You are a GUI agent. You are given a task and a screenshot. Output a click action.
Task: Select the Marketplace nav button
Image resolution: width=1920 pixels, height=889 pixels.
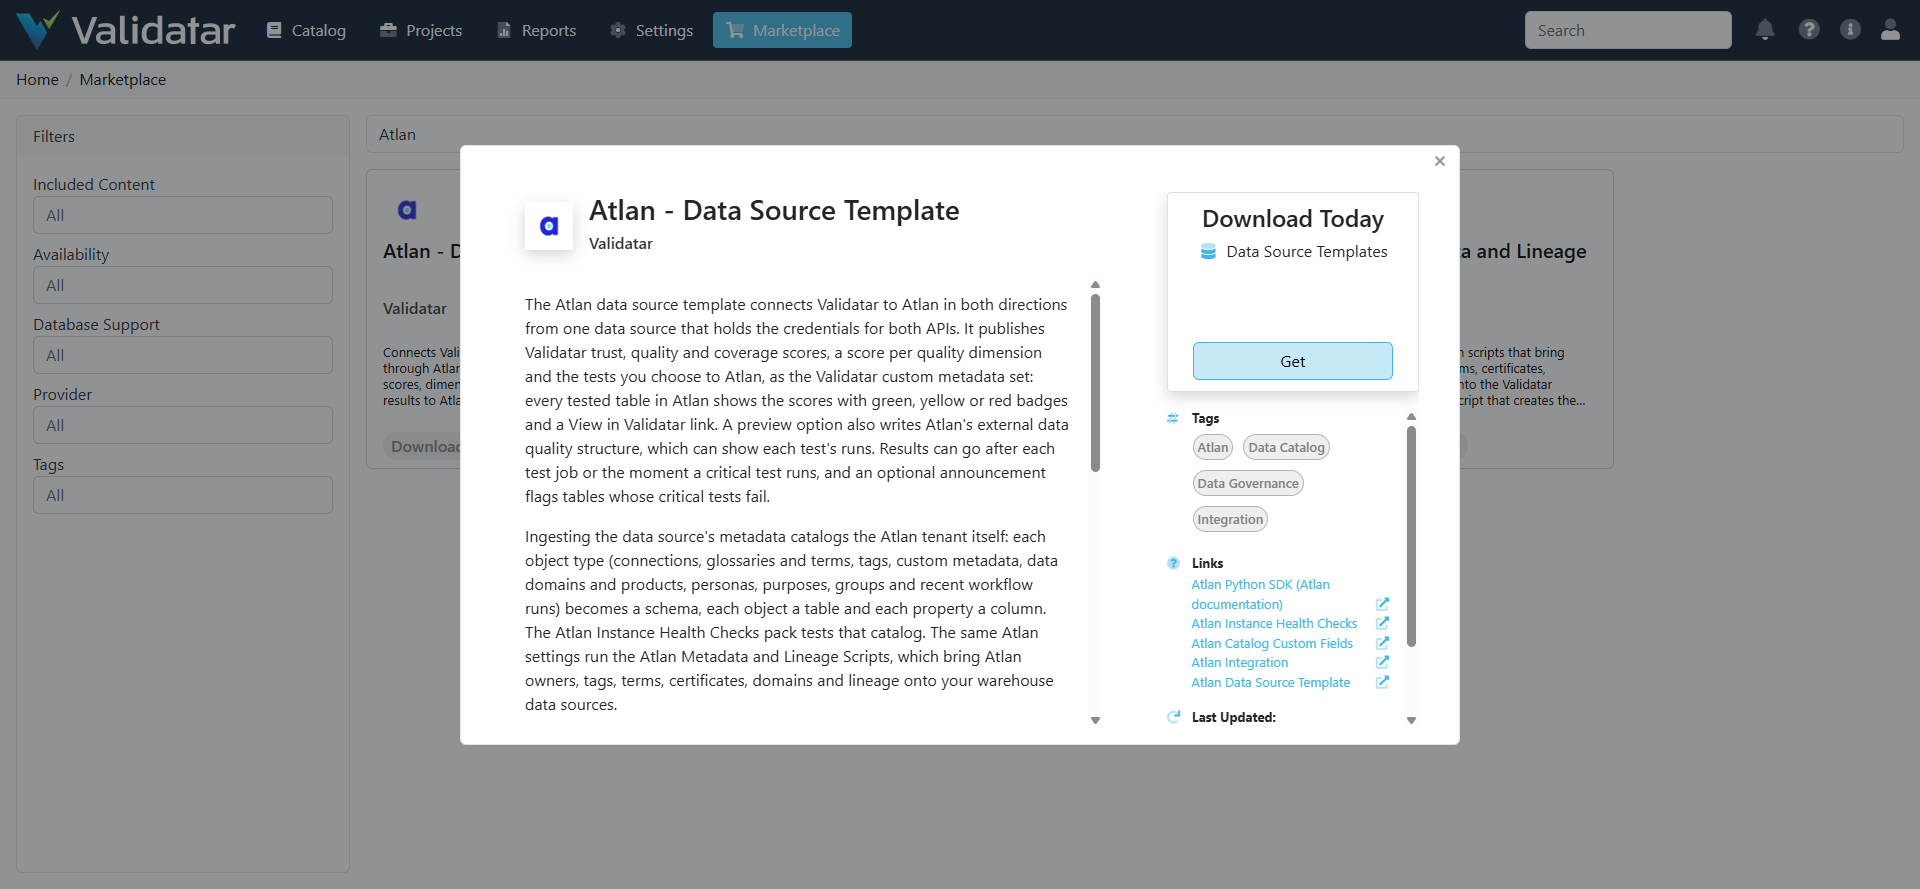782,30
